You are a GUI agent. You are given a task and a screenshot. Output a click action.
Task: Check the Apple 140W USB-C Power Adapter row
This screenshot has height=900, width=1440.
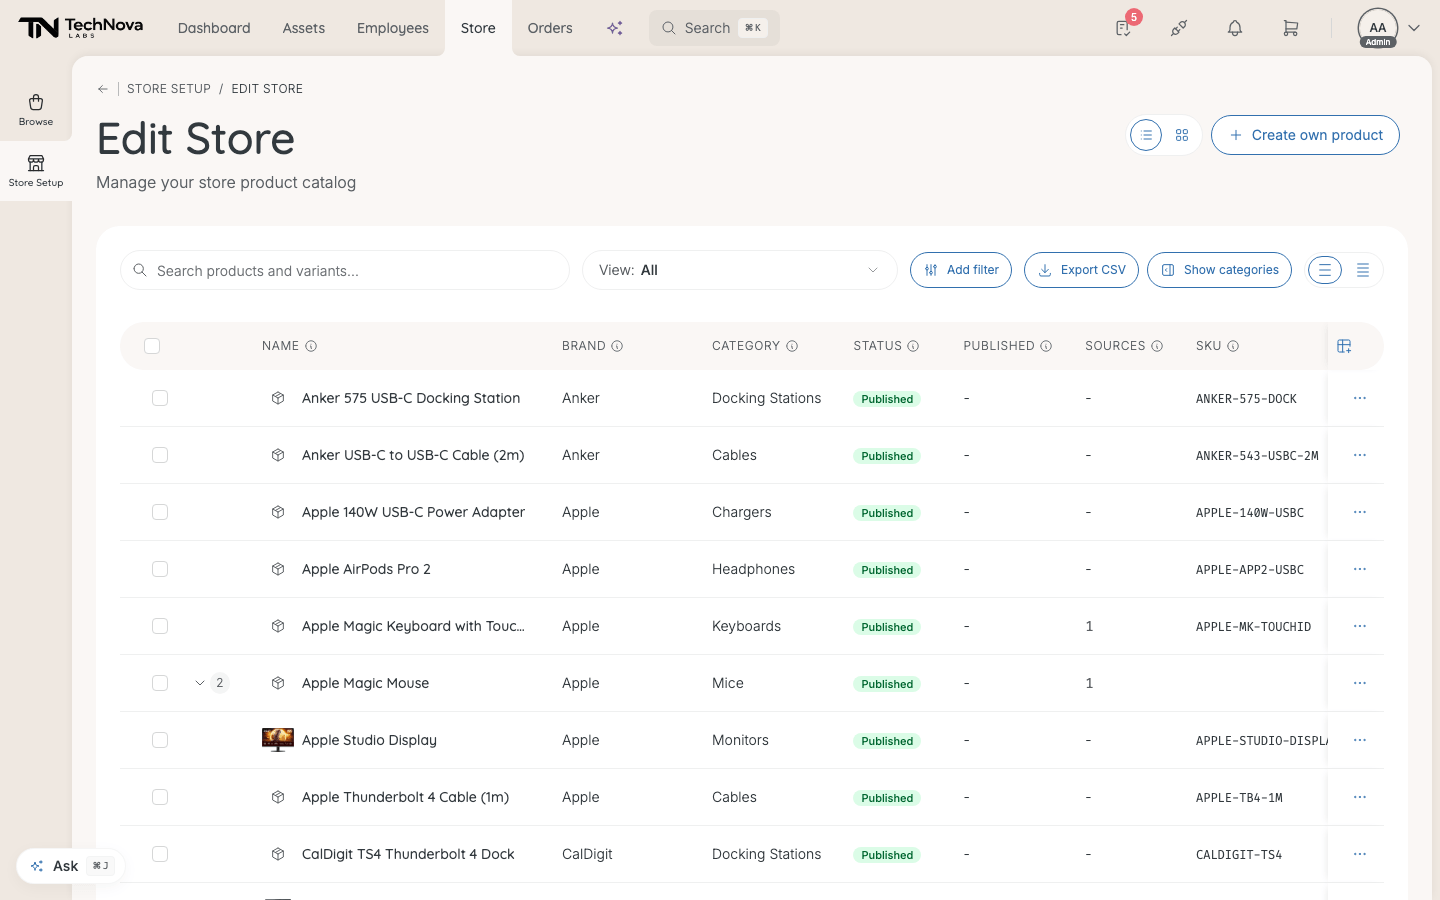click(160, 512)
